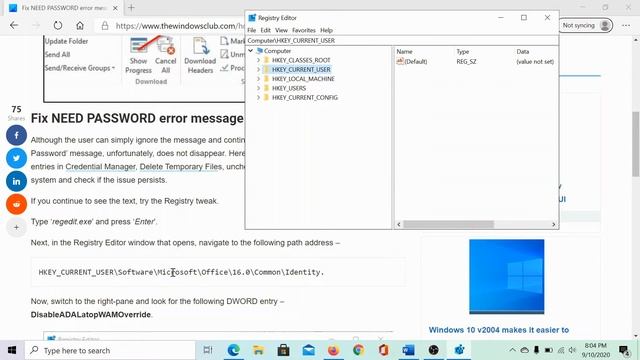Image resolution: width=640 pixels, height=360 pixels.
Task: Open Registry Editor View menu
Action: click(x=281, y=30)
